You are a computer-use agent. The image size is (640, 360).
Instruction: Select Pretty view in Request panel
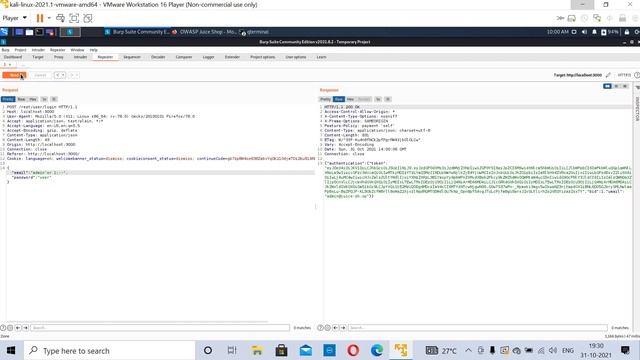pos(8,99)
